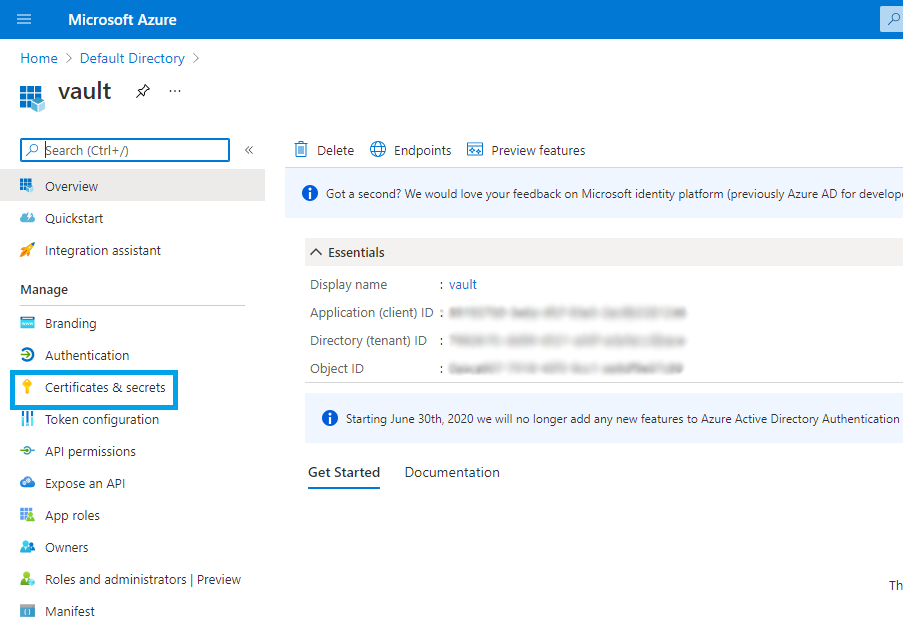This screenshot has width=903, height=634.
Task: Click the Preview features icon
Action: pos(475,149)
